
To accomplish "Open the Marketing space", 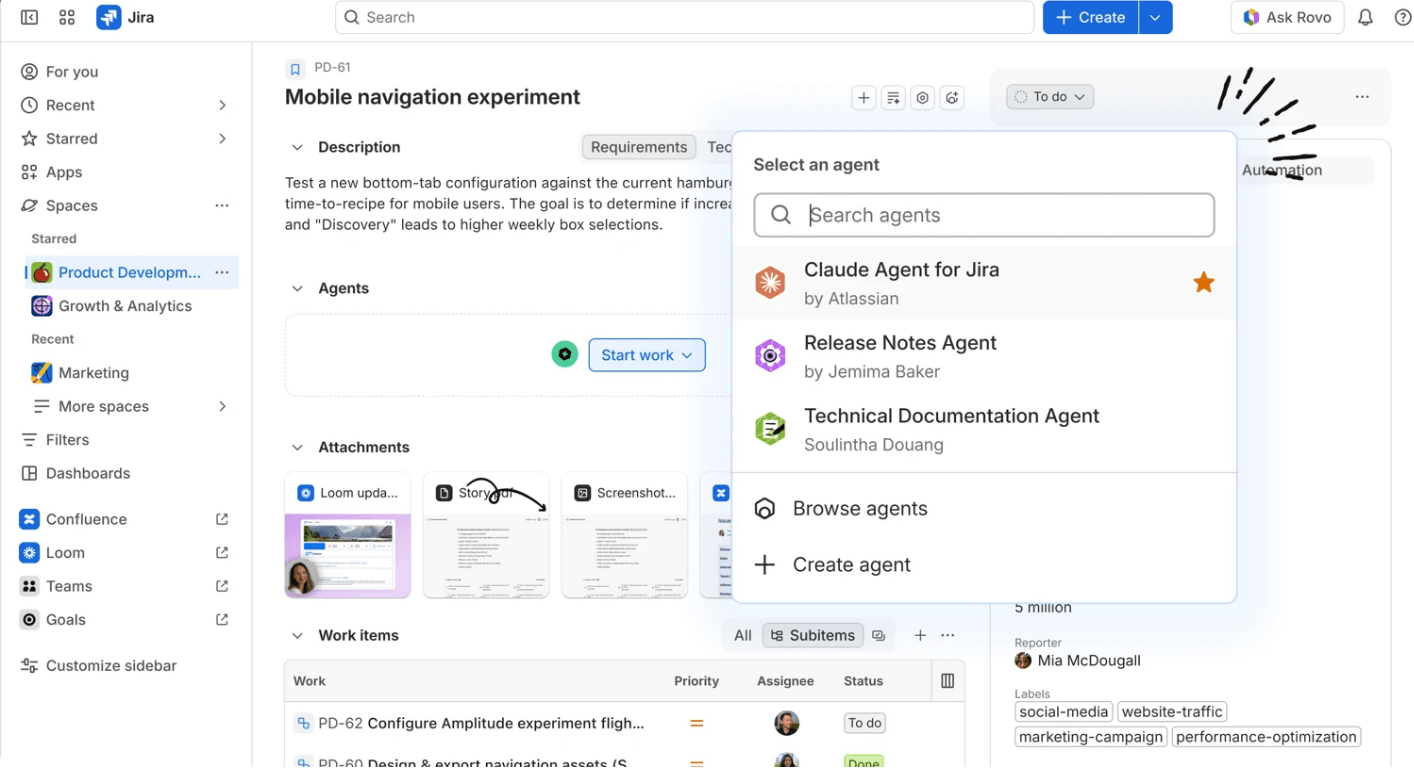I will pos(93,373).
